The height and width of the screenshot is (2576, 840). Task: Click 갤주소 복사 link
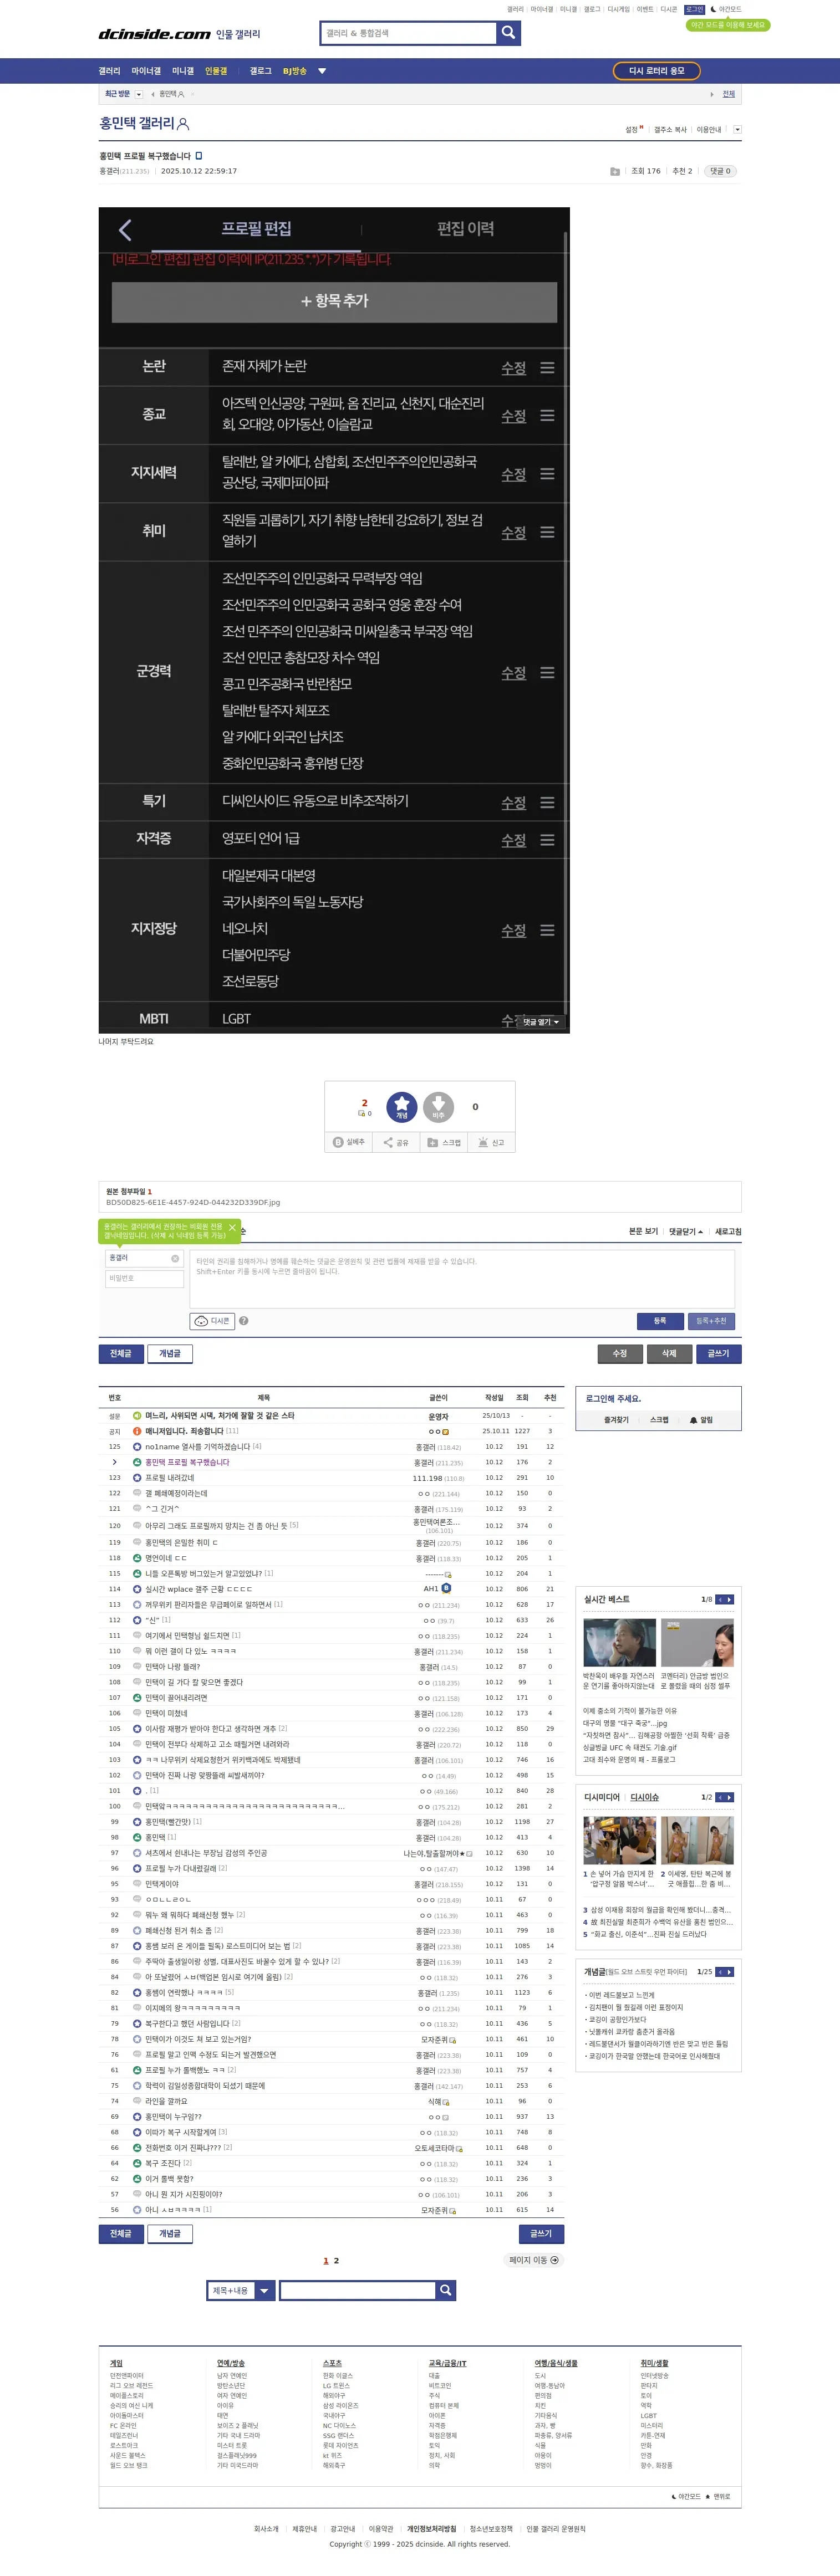(x=670, y=129)
